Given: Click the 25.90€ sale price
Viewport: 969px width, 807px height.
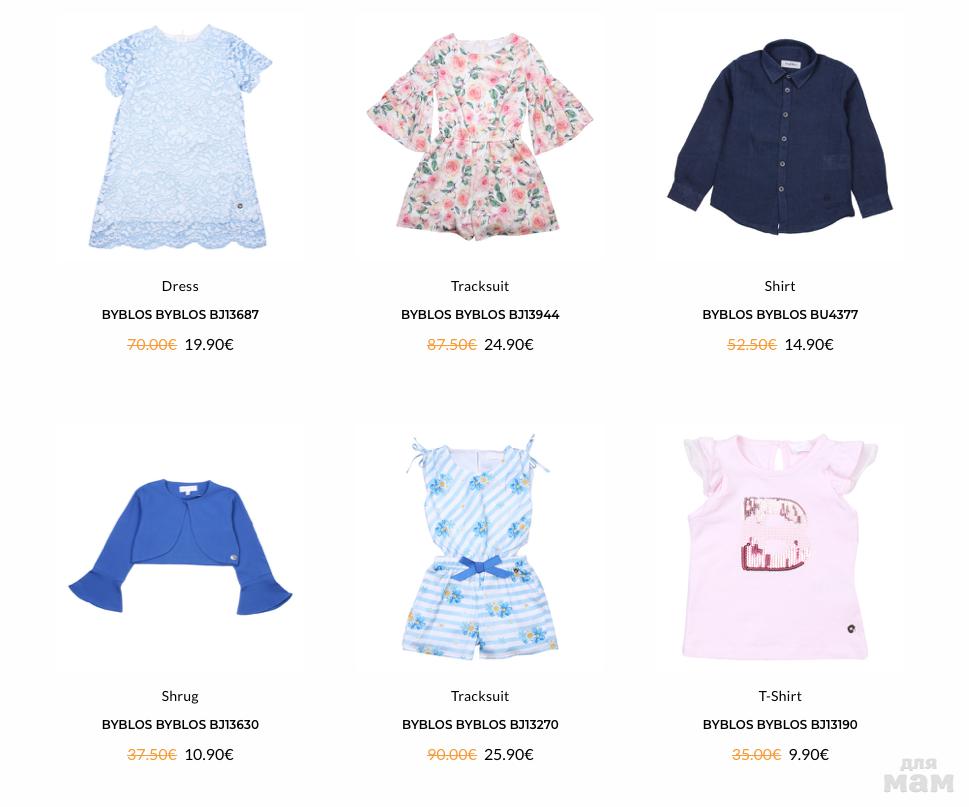Looking at the screenshot, I should click(509, 754).
